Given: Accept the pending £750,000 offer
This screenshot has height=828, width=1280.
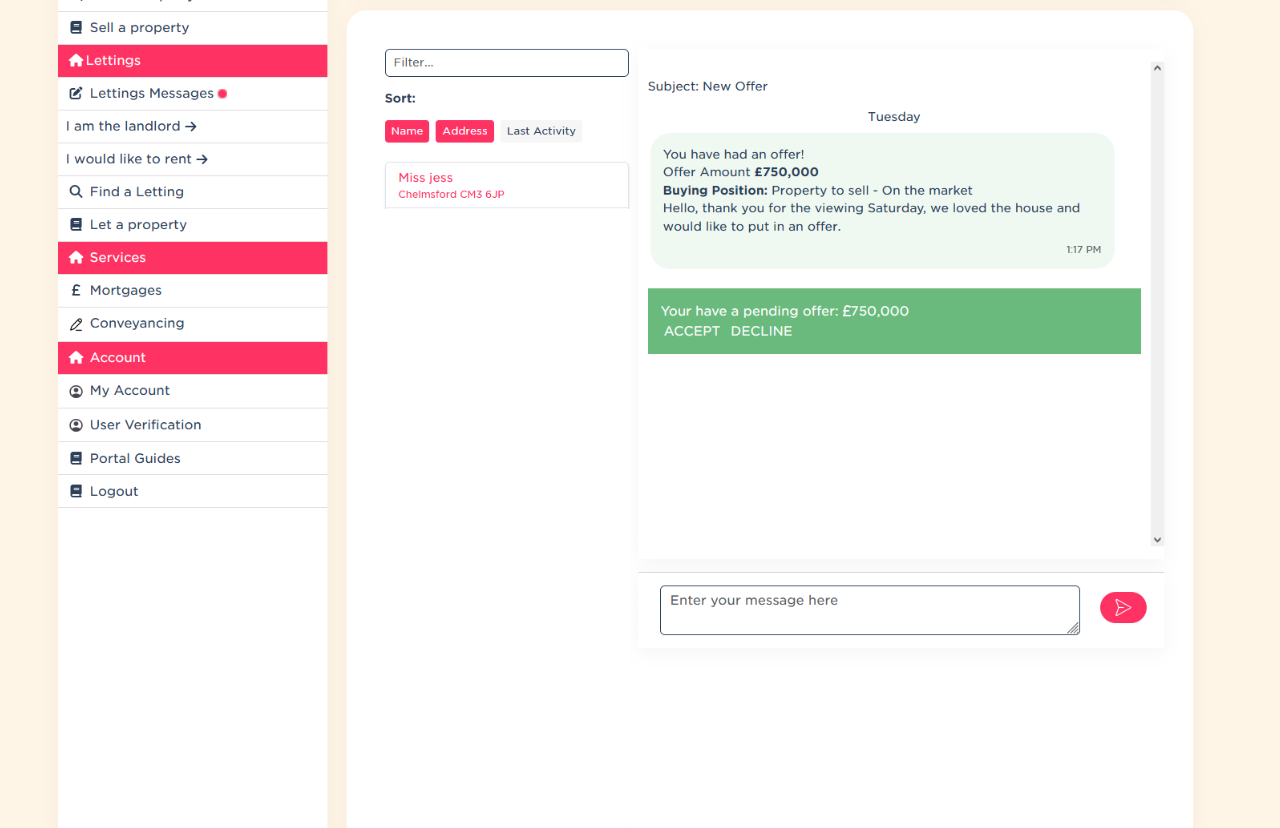Looking at the screenshot, I should [x=692, y=331].
